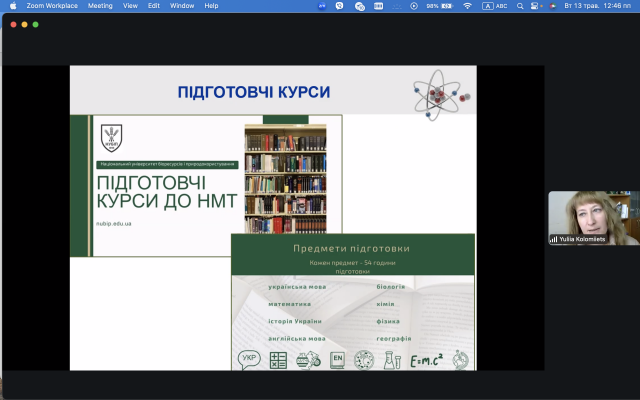Open the Edit menu
Viewport: 640px width, 400px height.
pyautogui.click(x=154, y=5)
